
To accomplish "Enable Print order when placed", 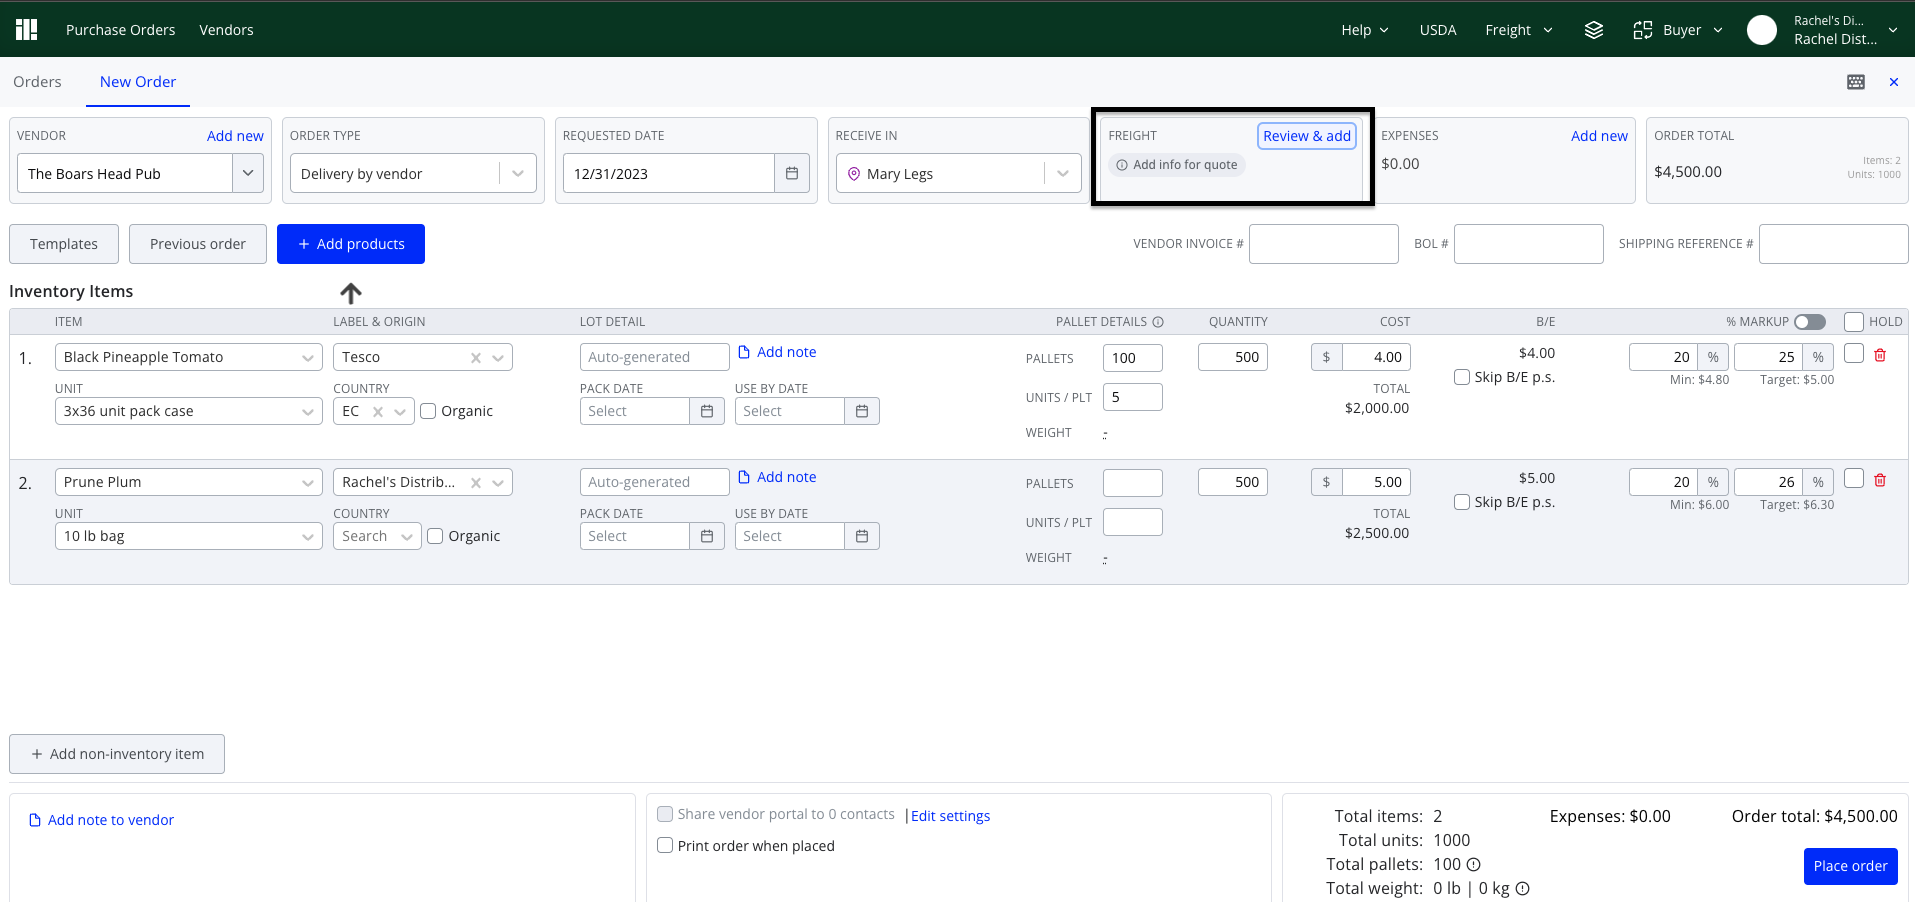I will click(665, 845).
